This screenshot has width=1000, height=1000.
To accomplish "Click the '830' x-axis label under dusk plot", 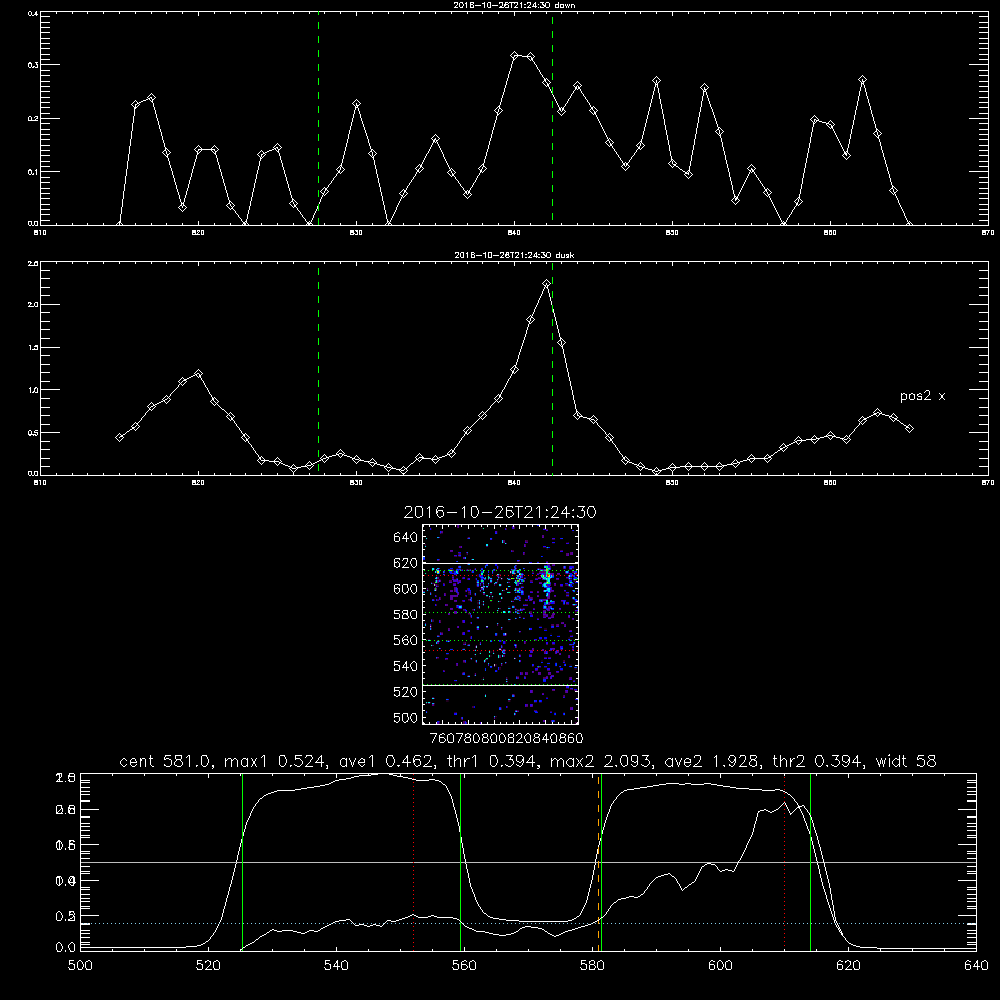I will tap(356, 483).
